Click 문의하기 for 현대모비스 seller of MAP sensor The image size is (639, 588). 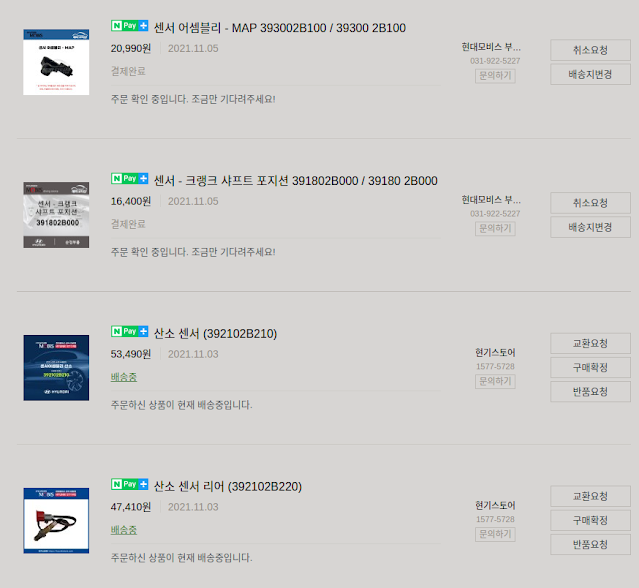[x=495, y=76]
